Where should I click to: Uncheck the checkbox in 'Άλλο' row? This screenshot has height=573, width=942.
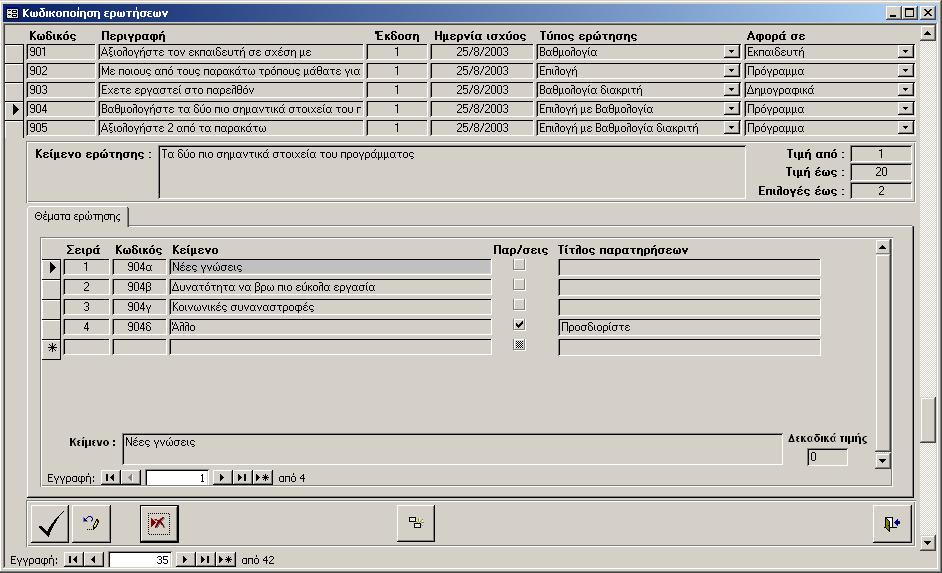tap(518, 325)
